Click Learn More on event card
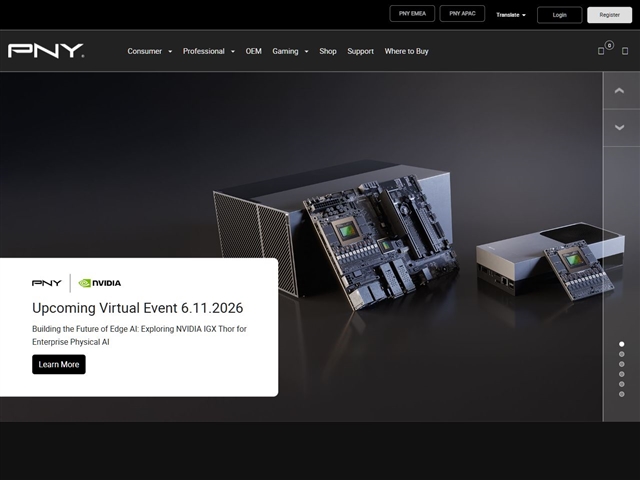640x480 pixels. pyautogui.click(x=59, y=364)
